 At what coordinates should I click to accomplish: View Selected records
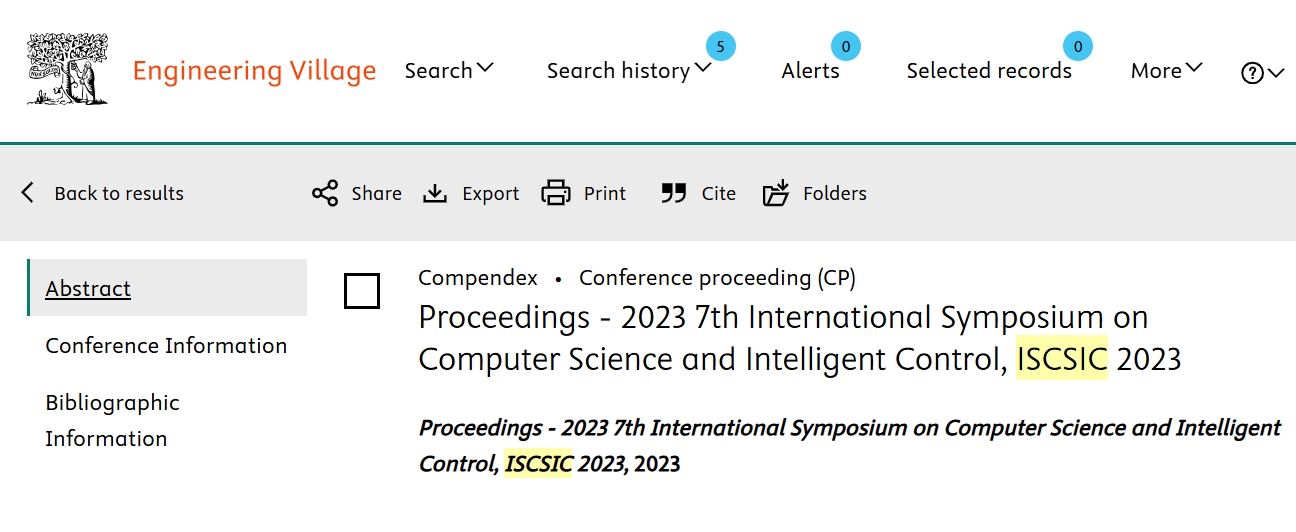[989, 70]
